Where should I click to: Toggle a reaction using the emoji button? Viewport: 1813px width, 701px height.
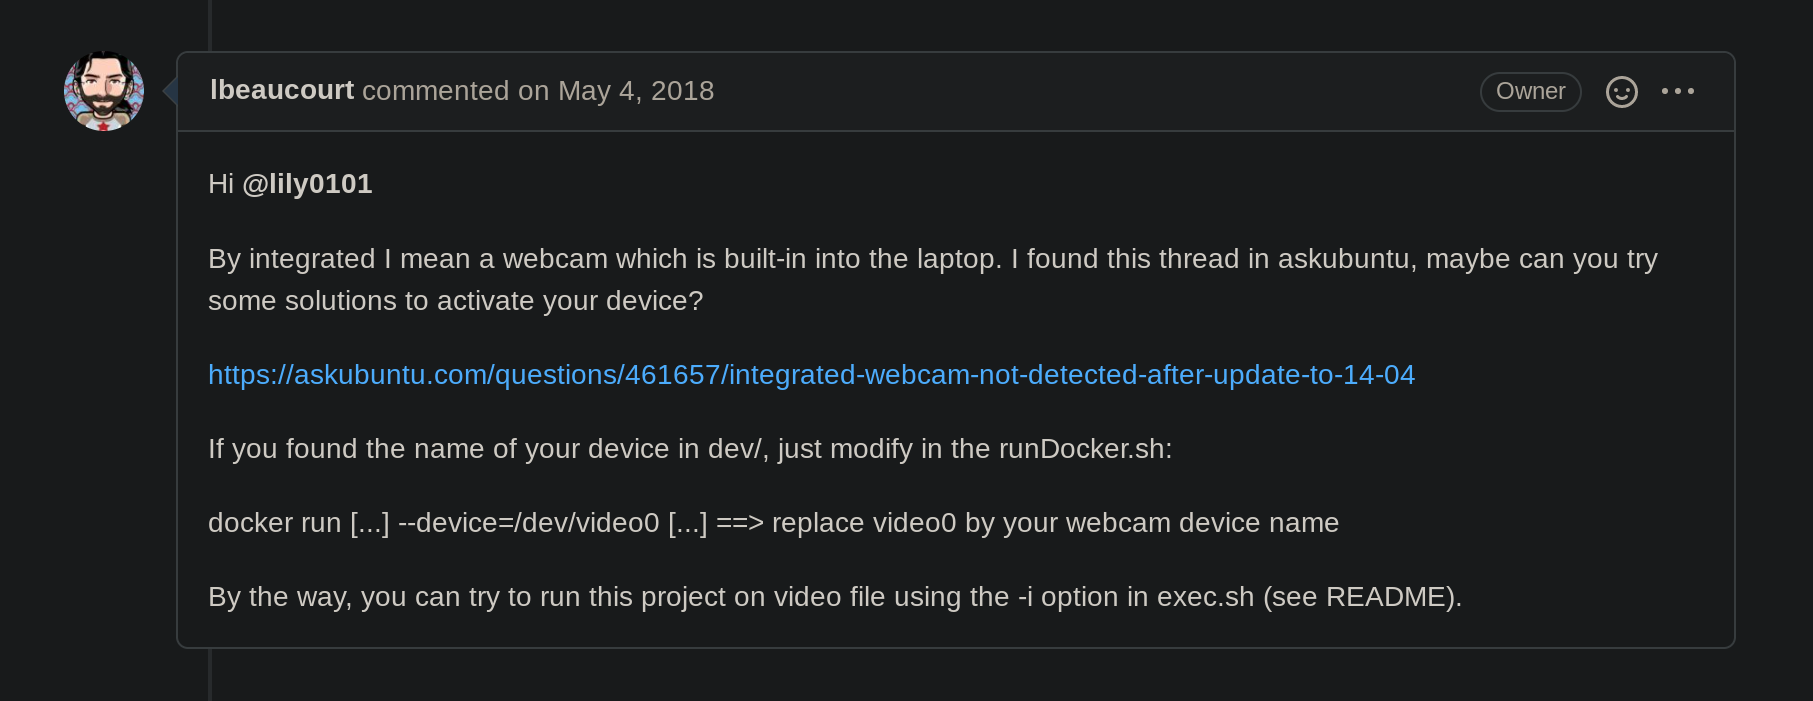(x=1621, y=91)
